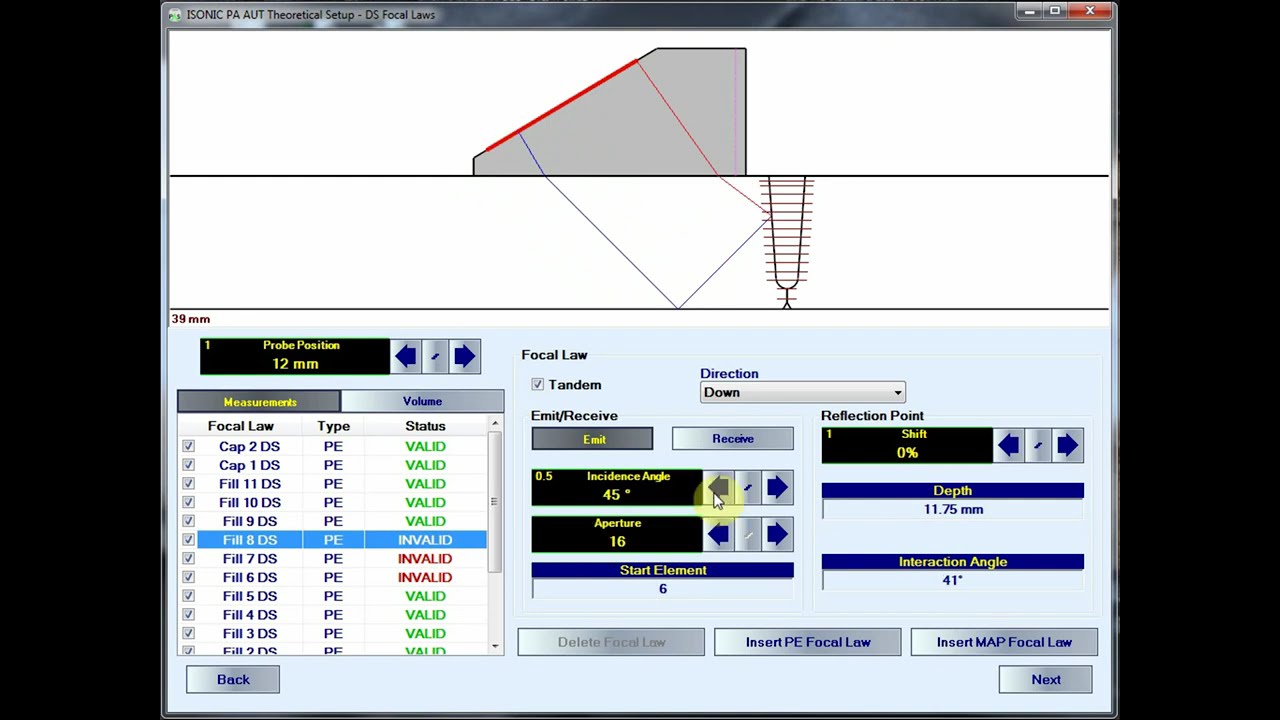The image size is (1280, 720).
Task: Click Fill 9 DS VALID status
Action: (425, 521)
